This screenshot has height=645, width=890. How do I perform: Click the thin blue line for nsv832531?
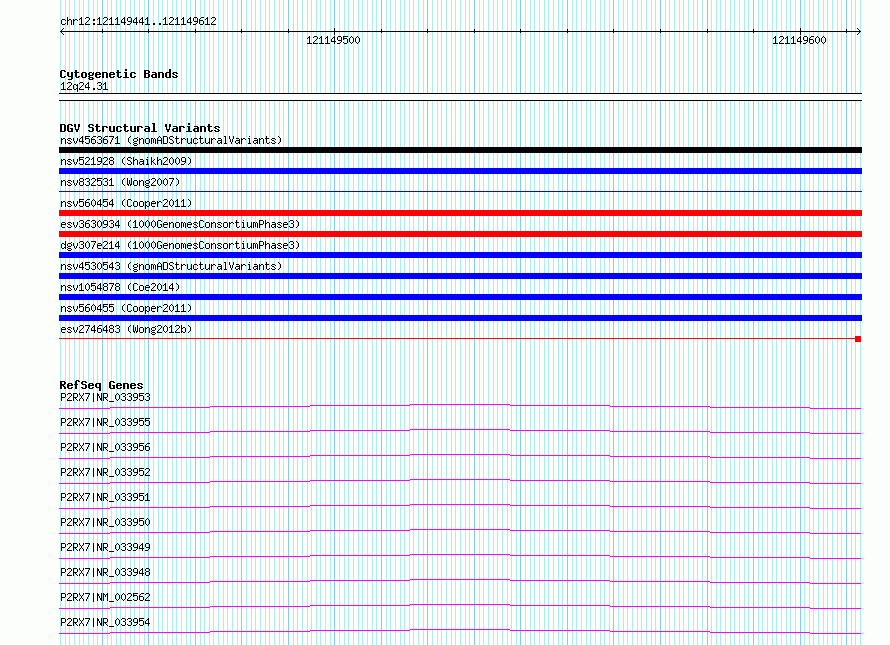[460, 192]
